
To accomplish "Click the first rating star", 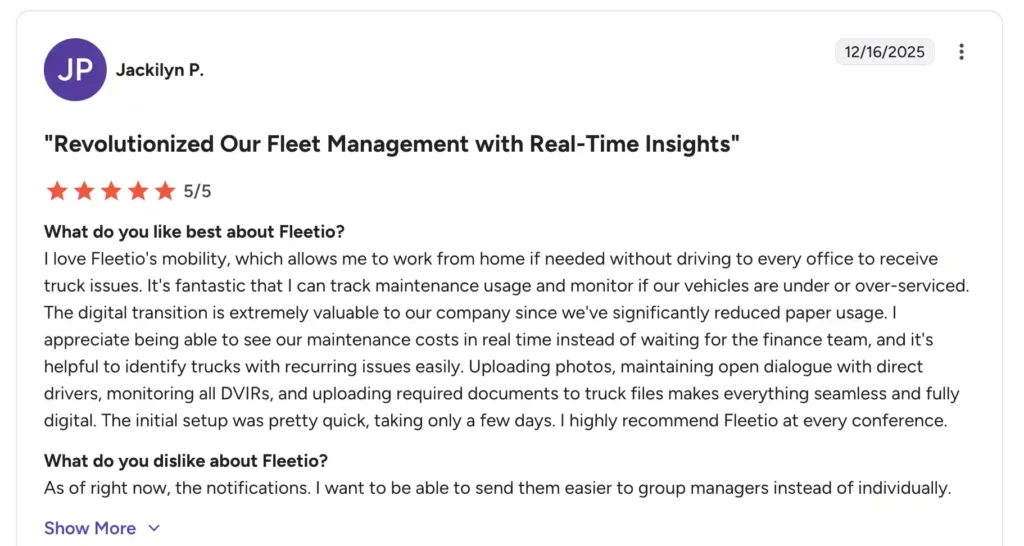I will [x=57, y=191].
